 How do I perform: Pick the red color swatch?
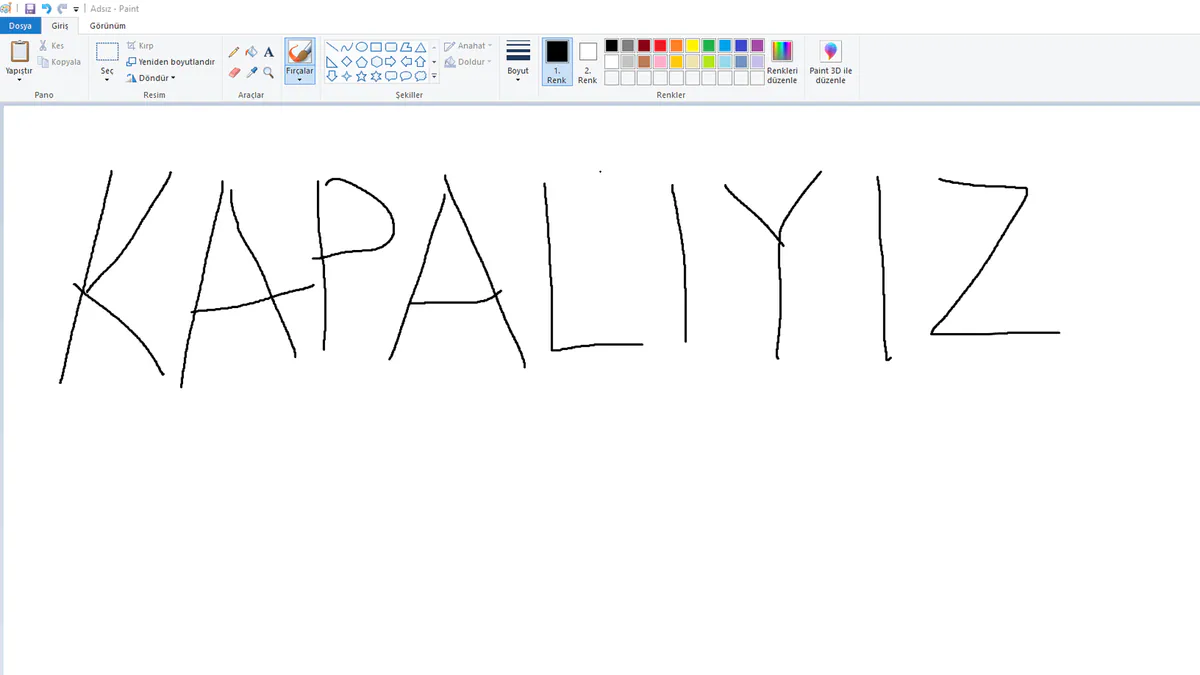coord(660,45)
